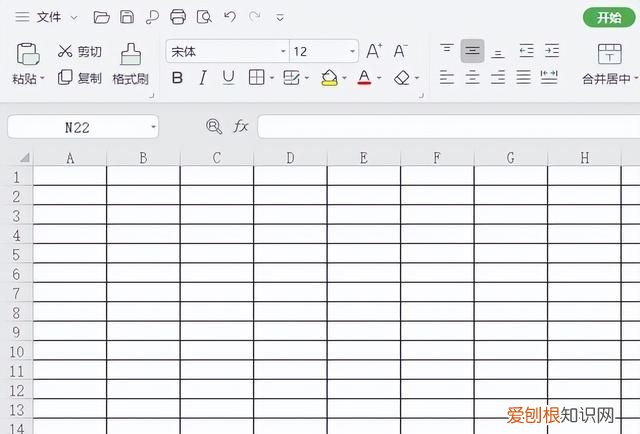Save the workbook with the save icon
Viewport: 640px width, 434px height.
coord(127,17)
